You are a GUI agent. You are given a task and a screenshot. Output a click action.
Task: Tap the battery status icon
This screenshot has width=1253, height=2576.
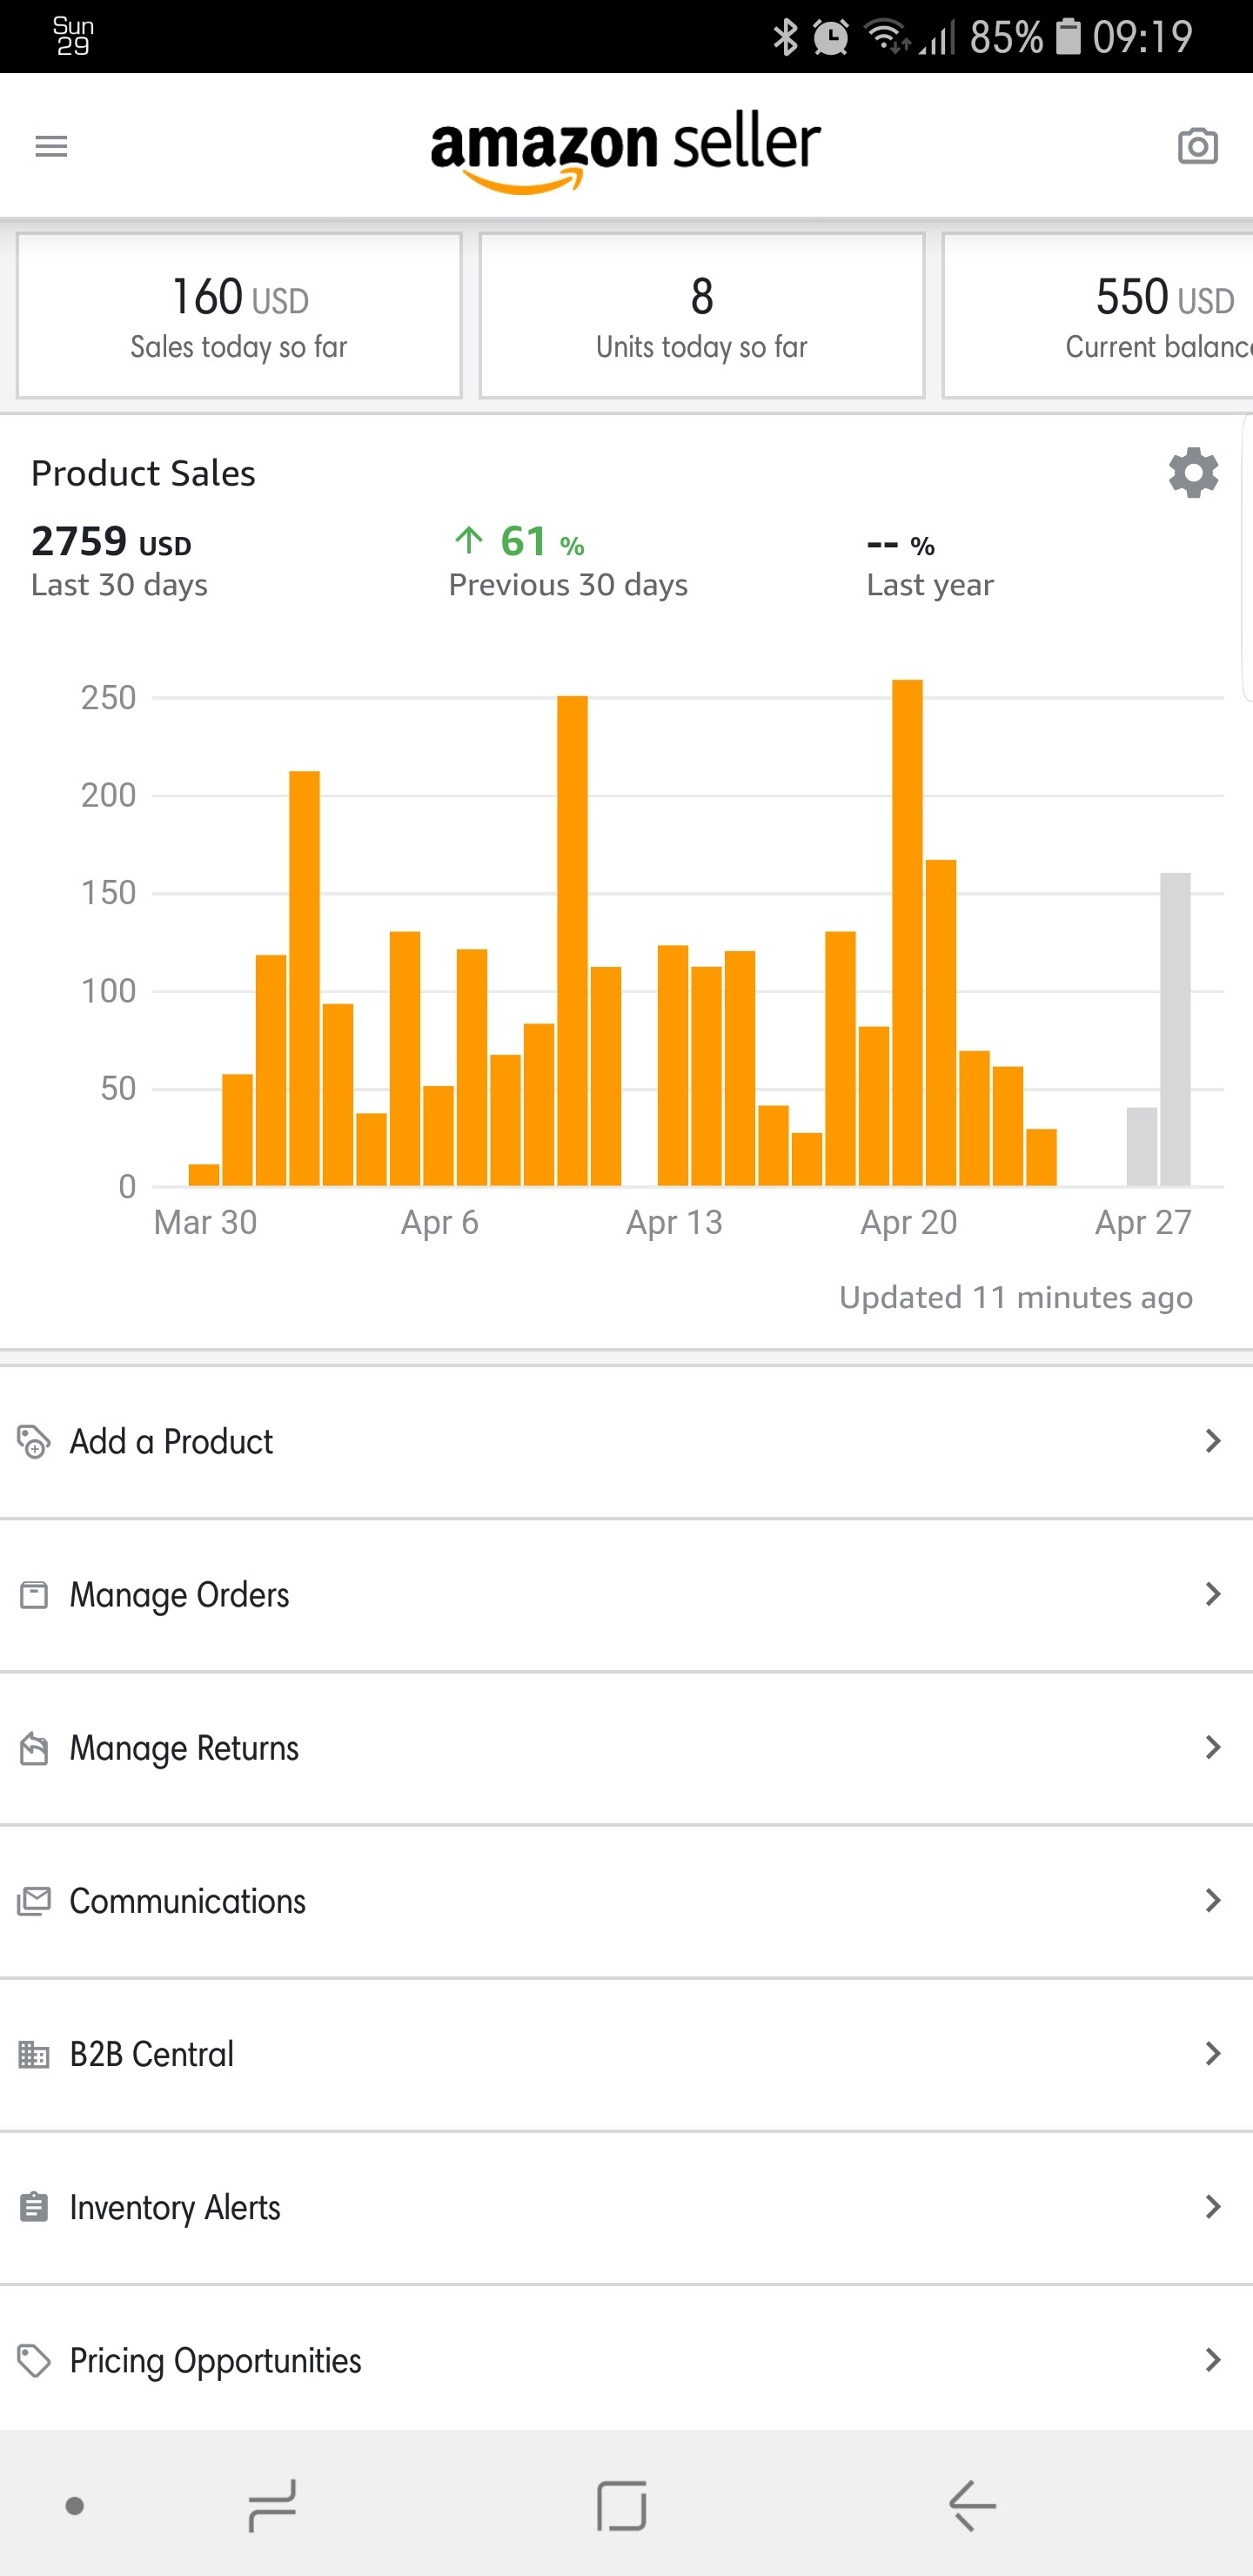coord(1069,37)
